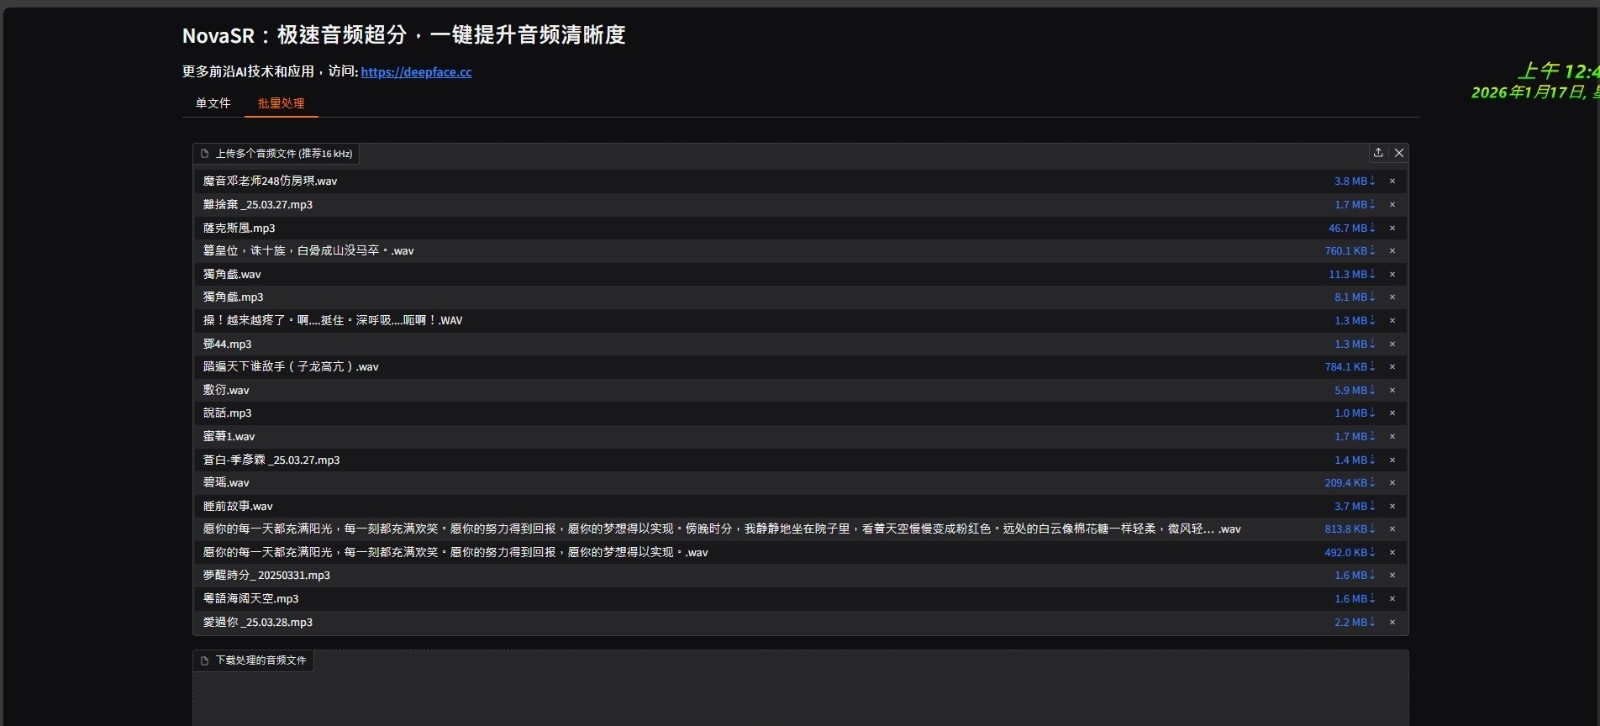
Task: Select the 批量处理 tab
Action: click(281, 103)
